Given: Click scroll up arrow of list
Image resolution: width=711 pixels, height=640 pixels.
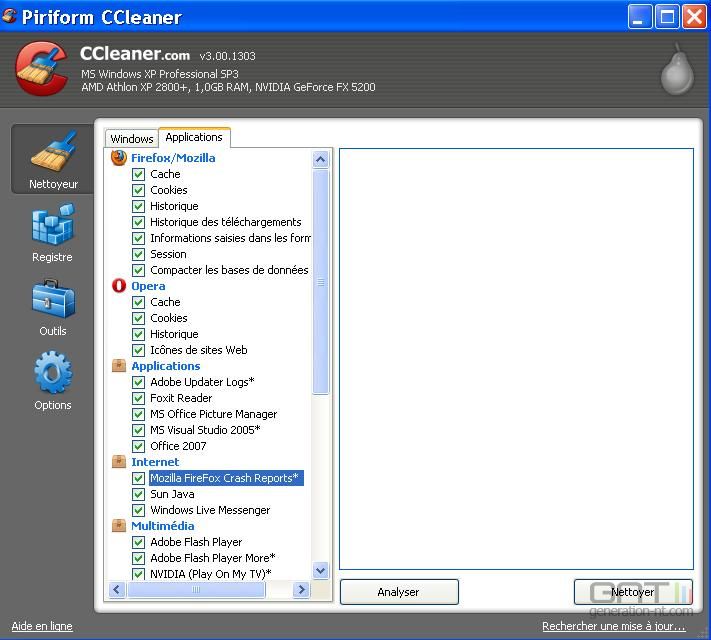Looking at the screenshot, I should (x=321, y=160).
